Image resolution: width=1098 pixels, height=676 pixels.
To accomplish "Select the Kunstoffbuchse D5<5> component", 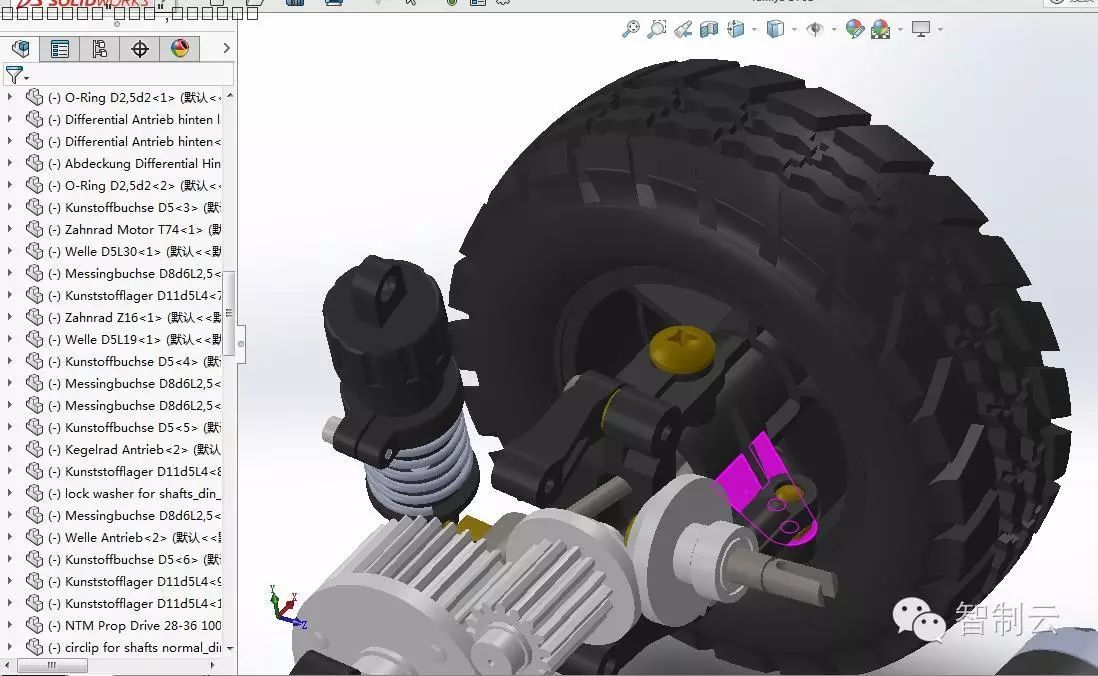I will [132, 427].
